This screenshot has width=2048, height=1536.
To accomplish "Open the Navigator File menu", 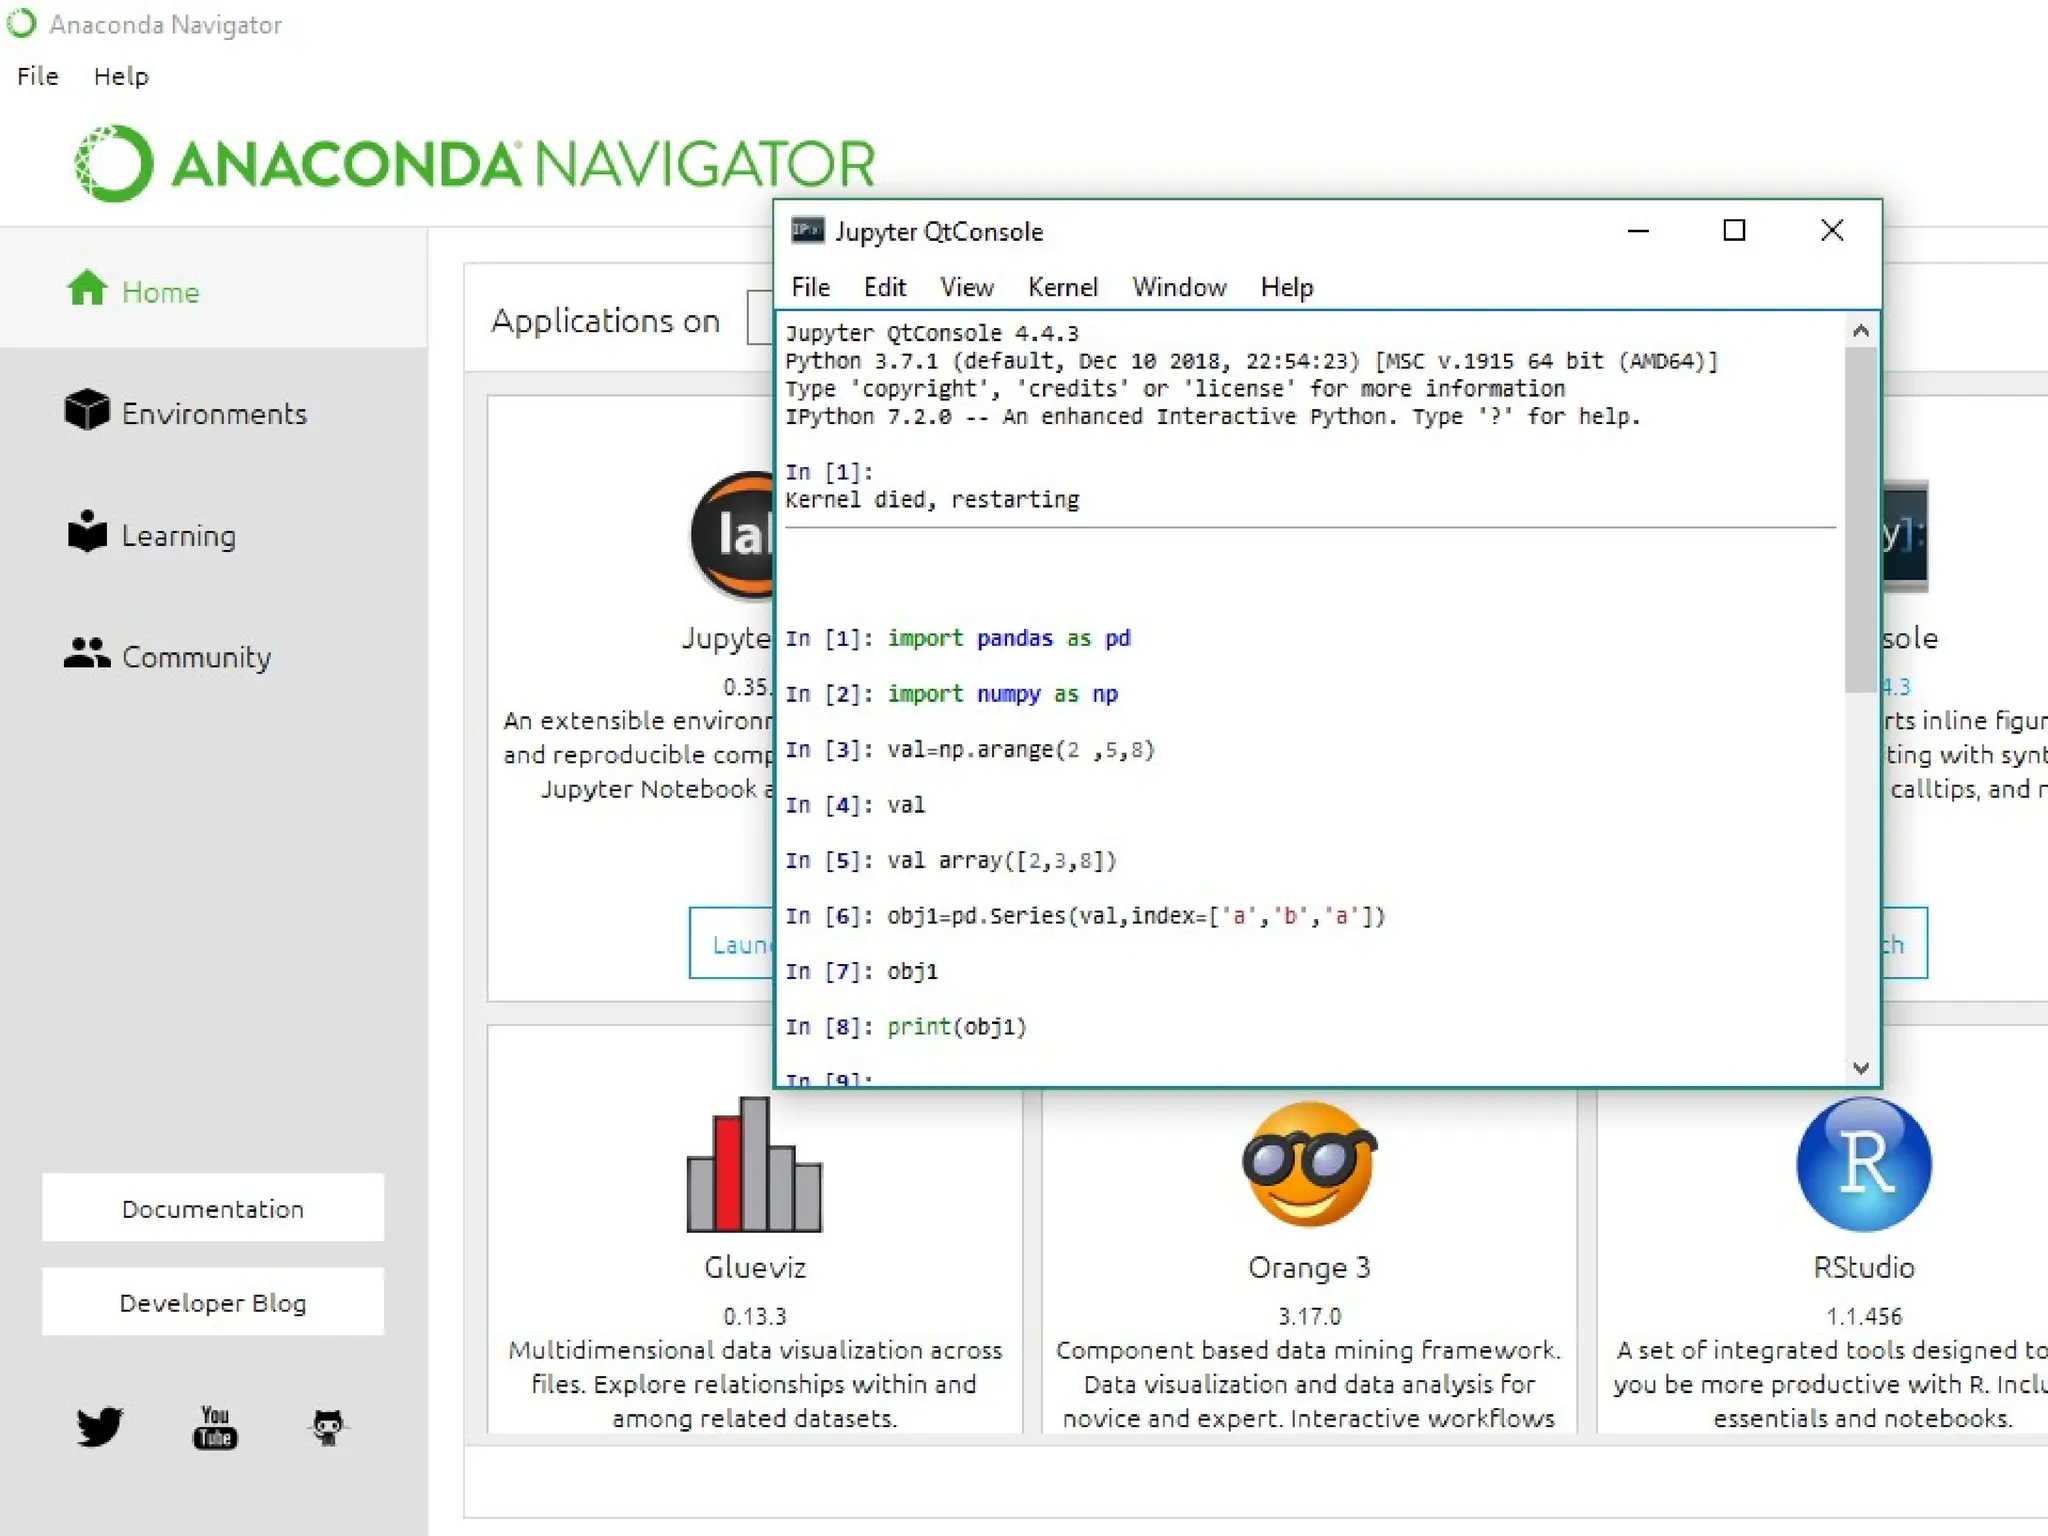I will (x=38, y=76).
